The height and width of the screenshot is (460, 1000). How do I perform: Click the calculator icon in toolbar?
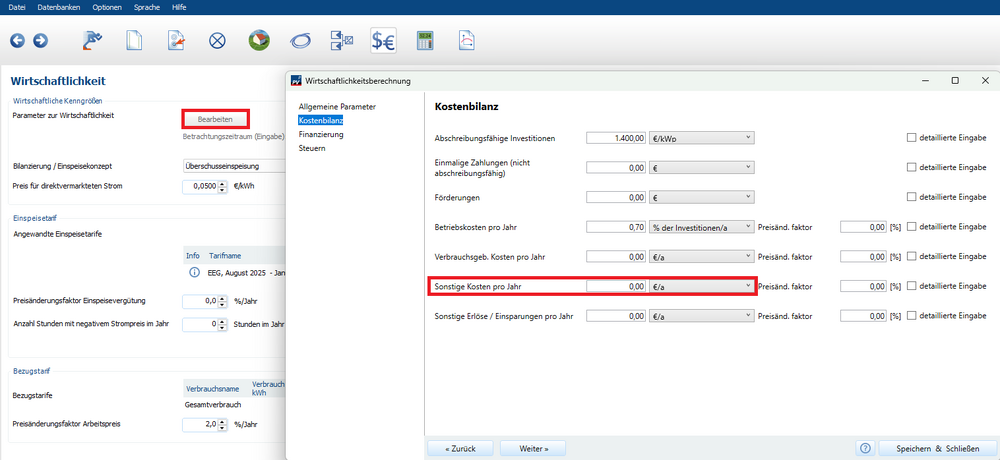(x=425, y=41)
